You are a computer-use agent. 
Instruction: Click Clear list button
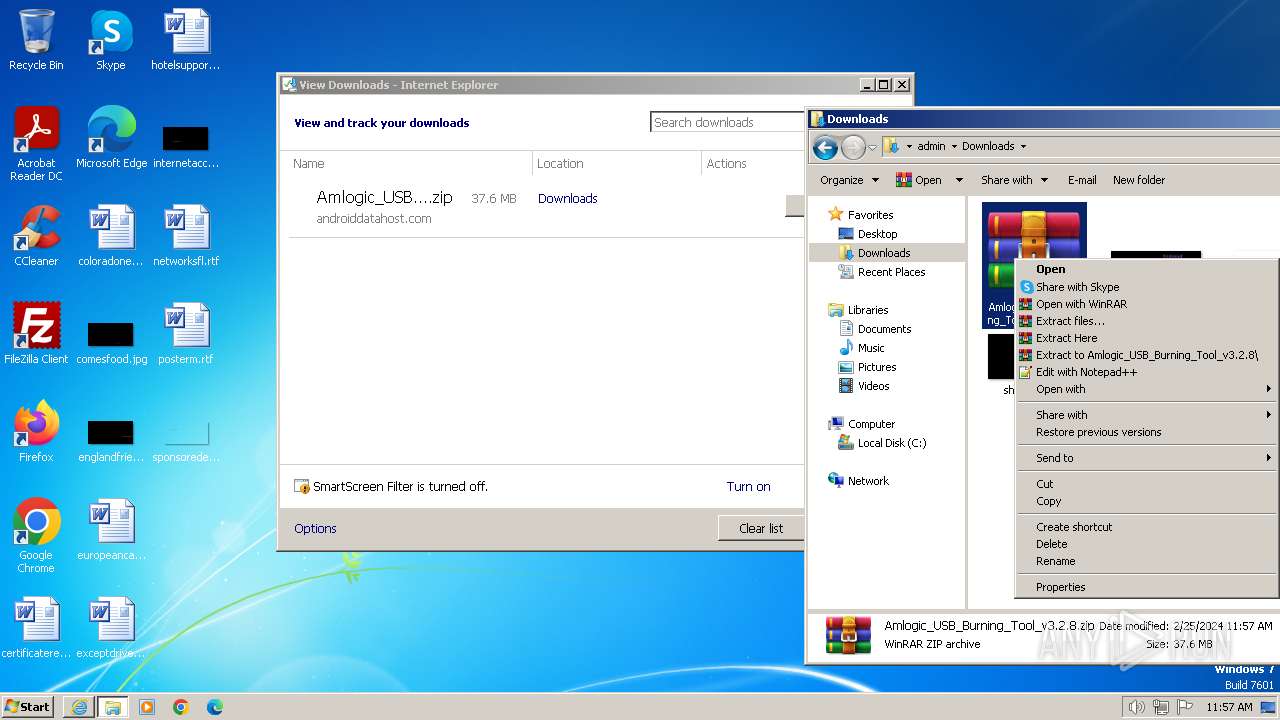[761, 528]
